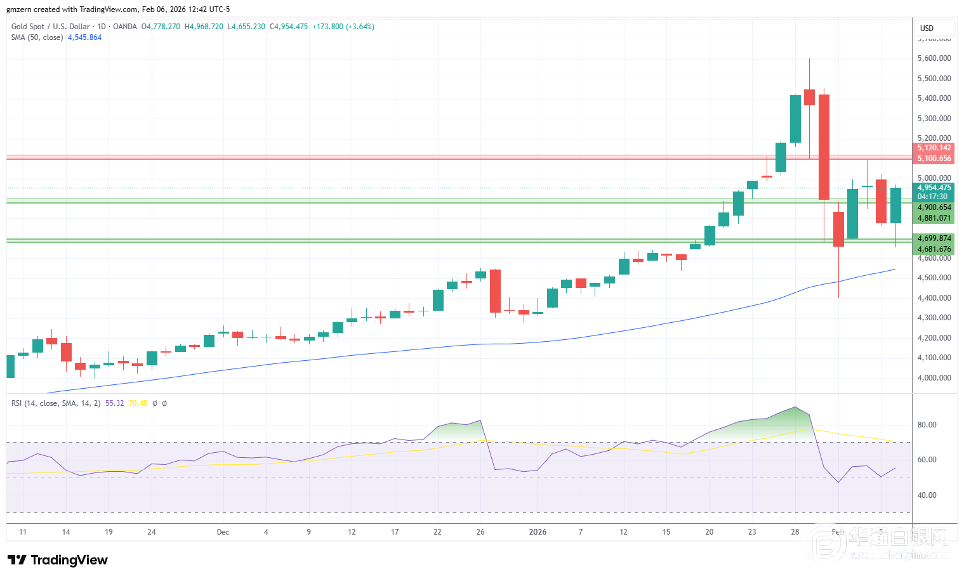The width and height of the screenshot is (964, 580).
Task: Select the 4,699.874 support level label
Action: pyautogui.click(x=934, y=238)
